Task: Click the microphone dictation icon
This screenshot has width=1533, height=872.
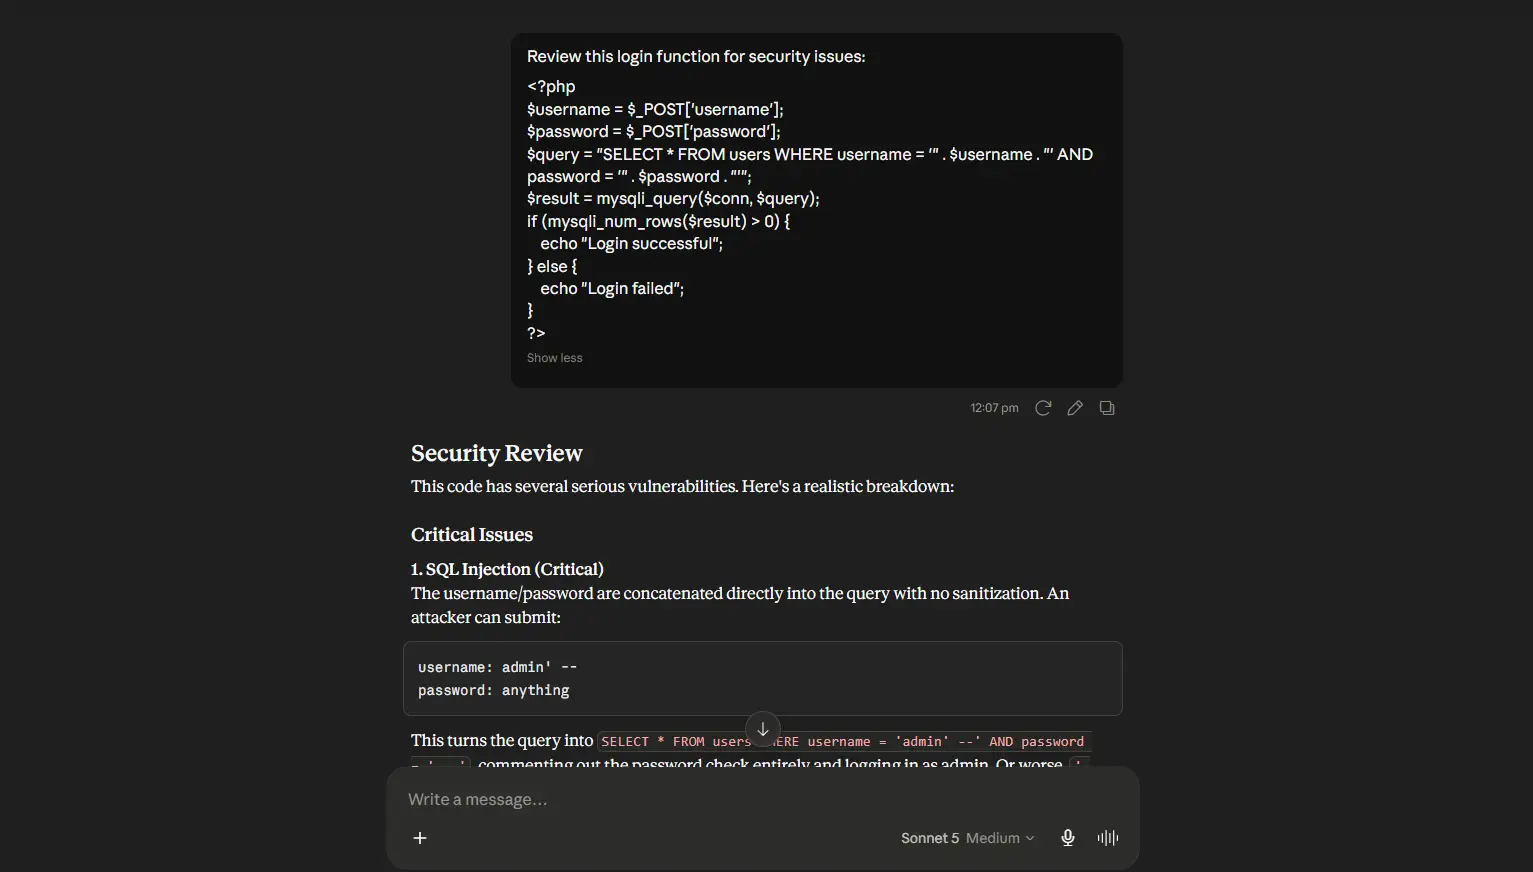Action: [1068, 838]
